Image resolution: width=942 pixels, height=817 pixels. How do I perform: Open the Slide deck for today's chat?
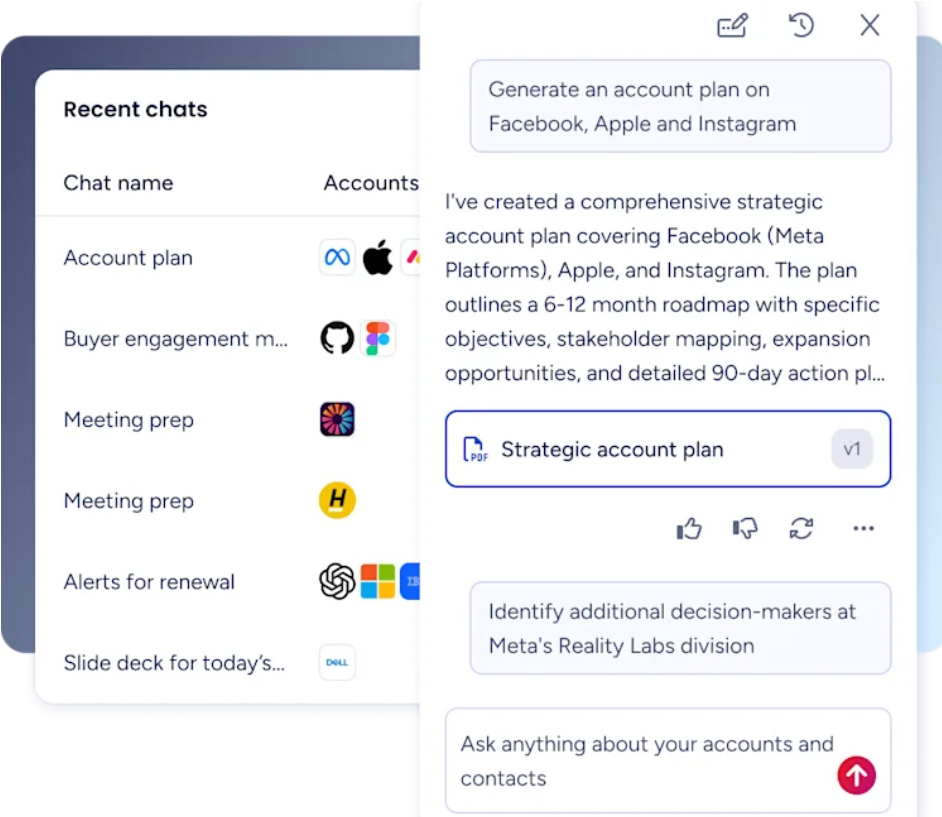click(174, 663)
